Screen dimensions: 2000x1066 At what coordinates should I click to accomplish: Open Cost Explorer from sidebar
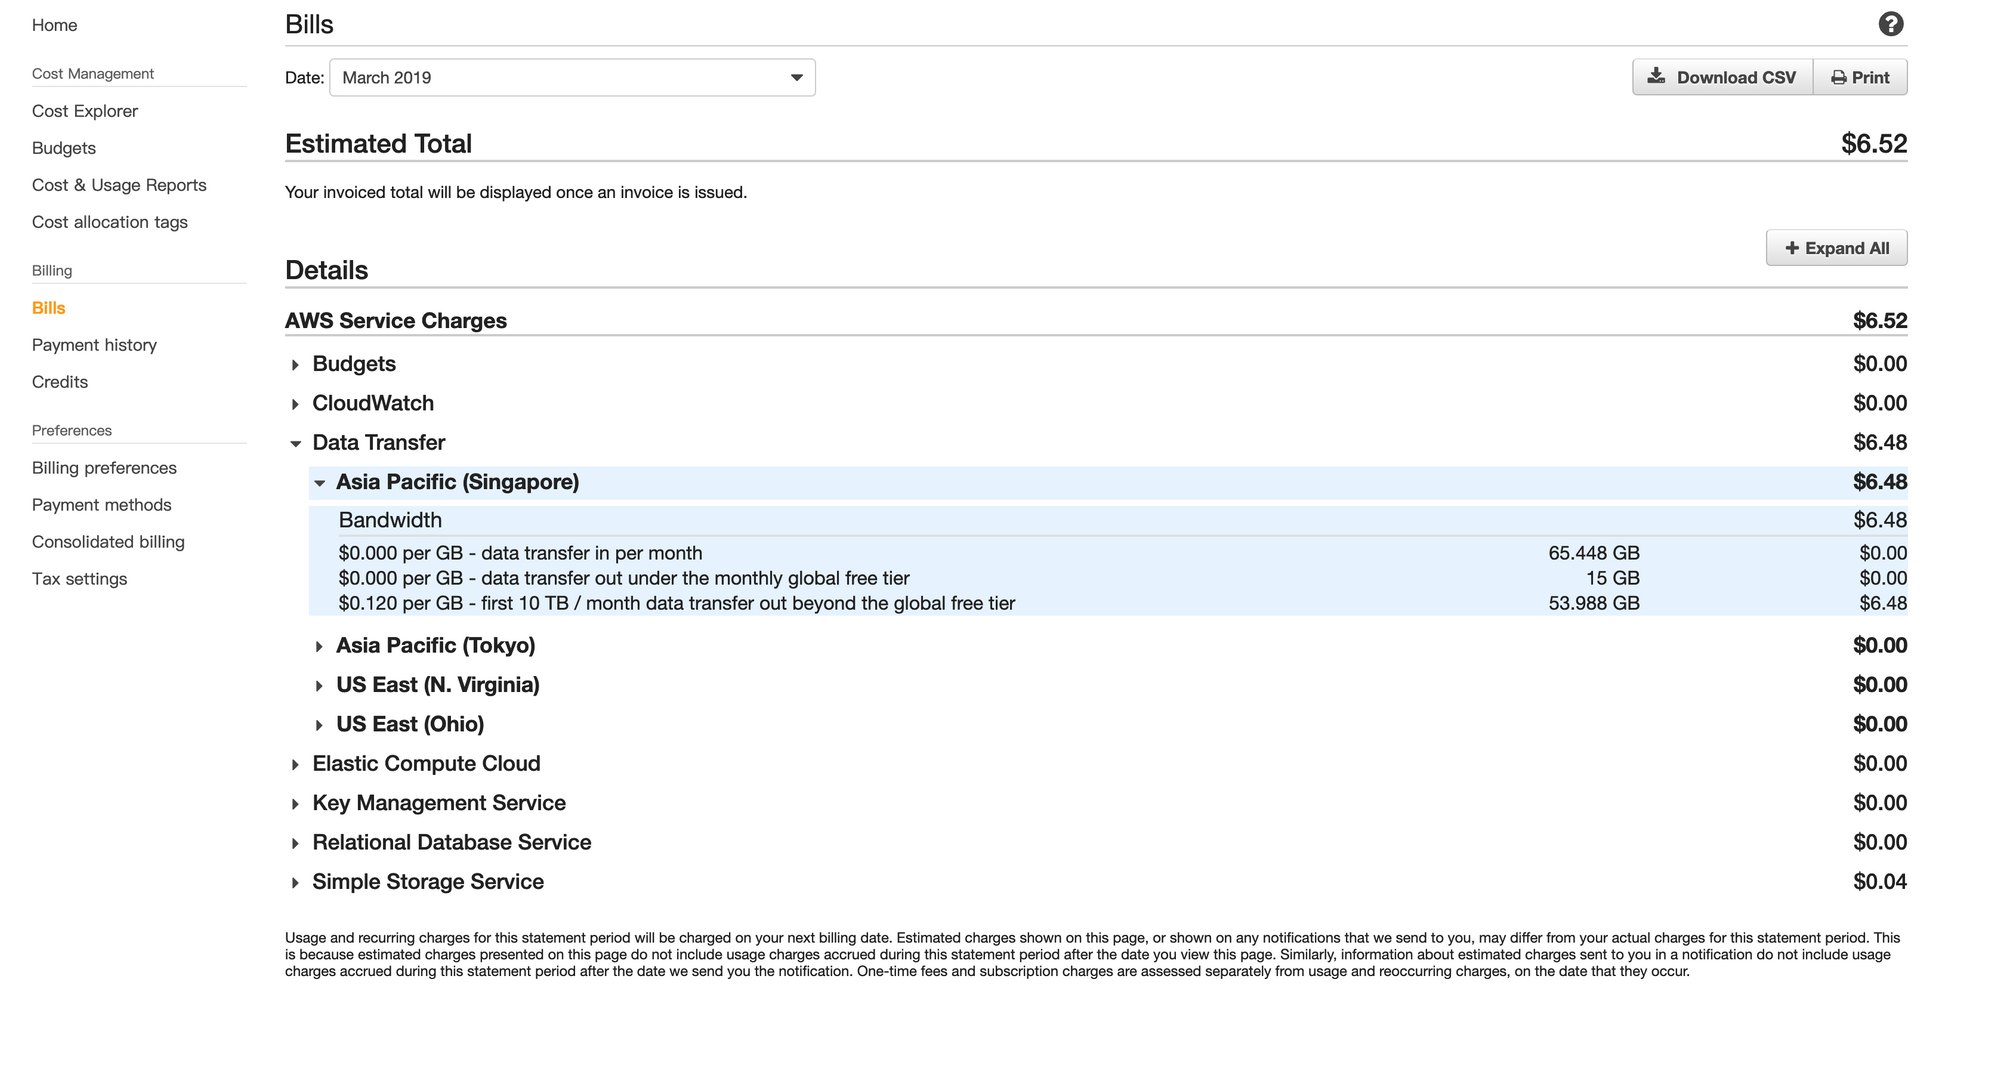pos(85,111)
